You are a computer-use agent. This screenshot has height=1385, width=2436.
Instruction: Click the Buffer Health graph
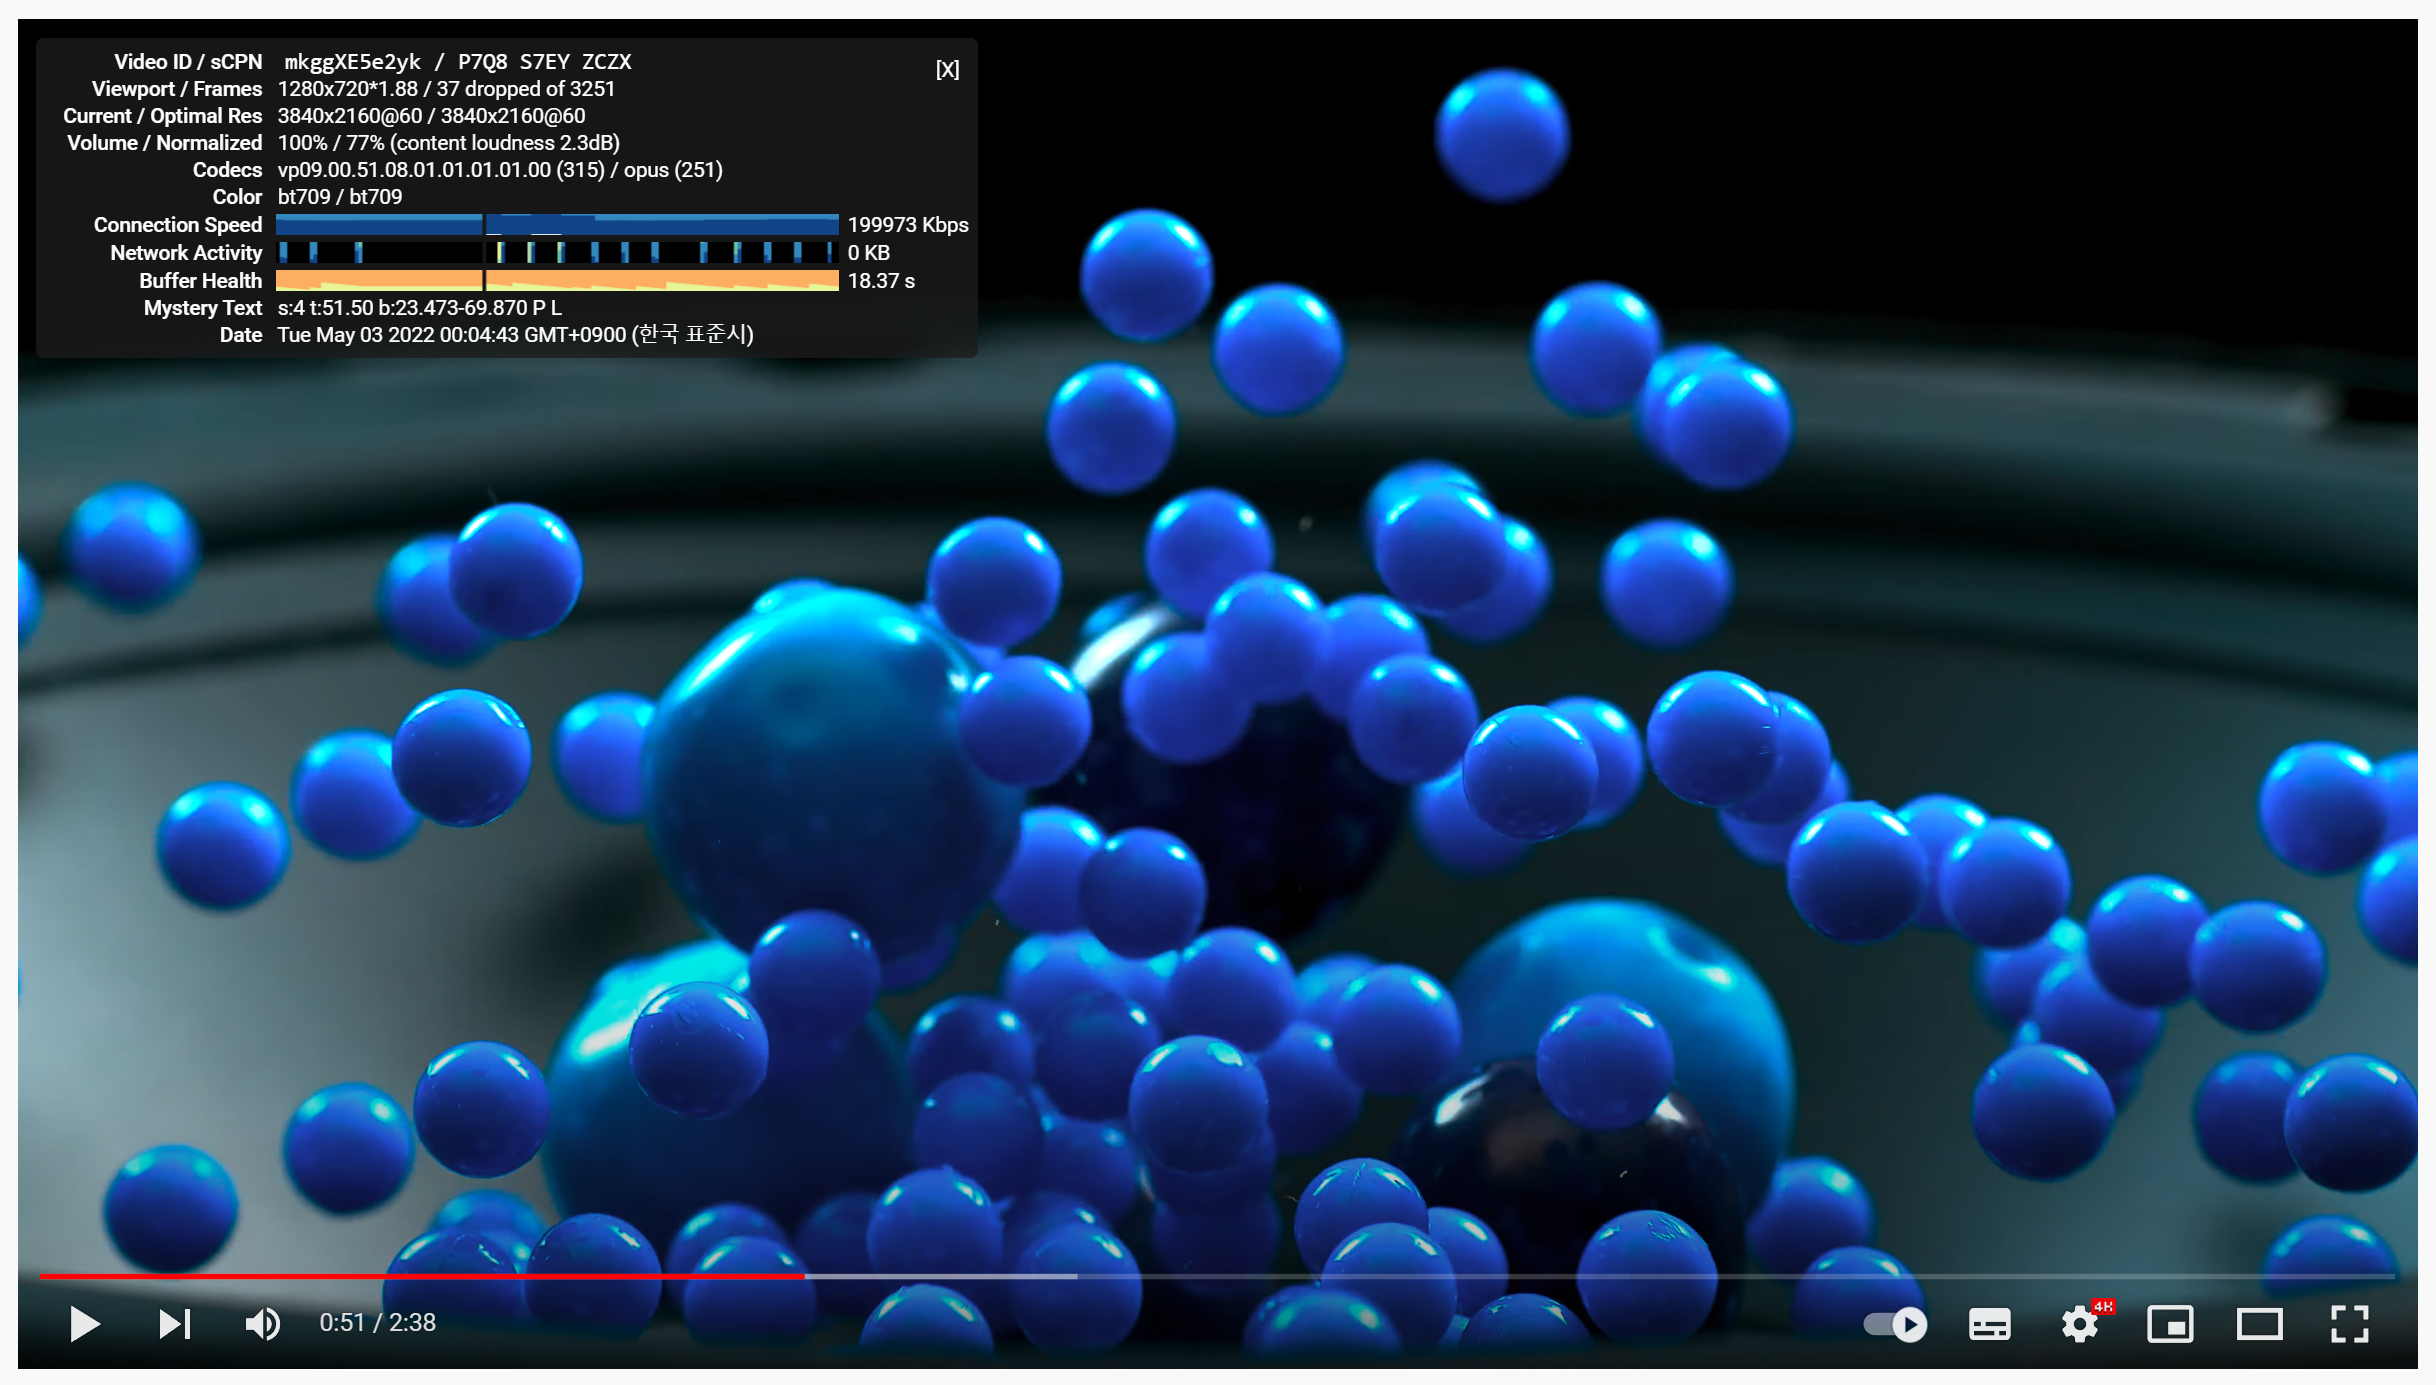click(x=557, y=280)
